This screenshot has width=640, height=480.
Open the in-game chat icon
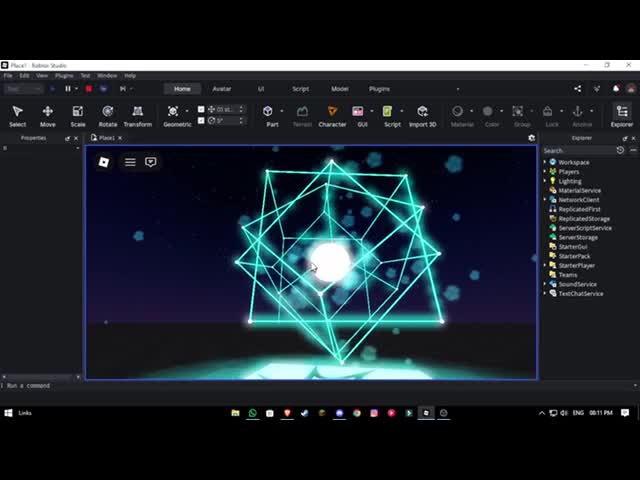pos(151,162)
